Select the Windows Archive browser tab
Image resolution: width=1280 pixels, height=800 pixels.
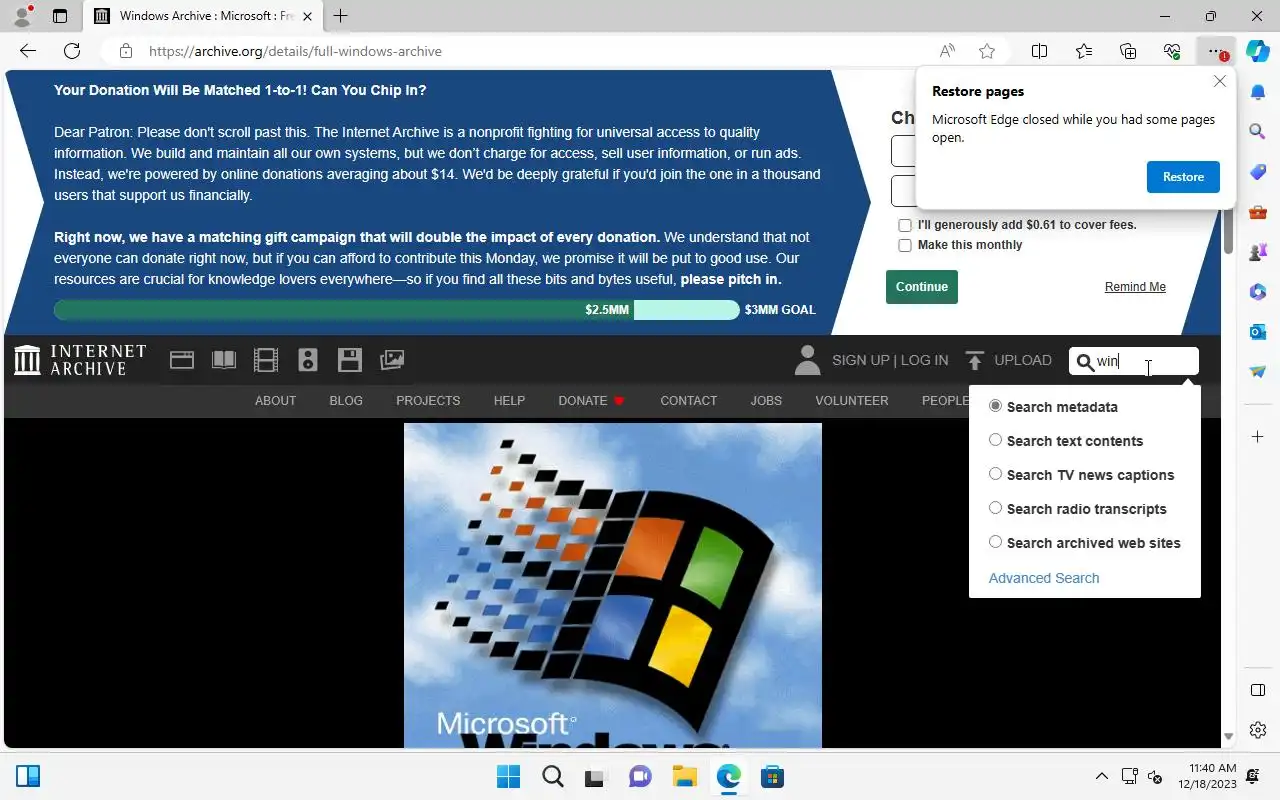pos(204,16)
